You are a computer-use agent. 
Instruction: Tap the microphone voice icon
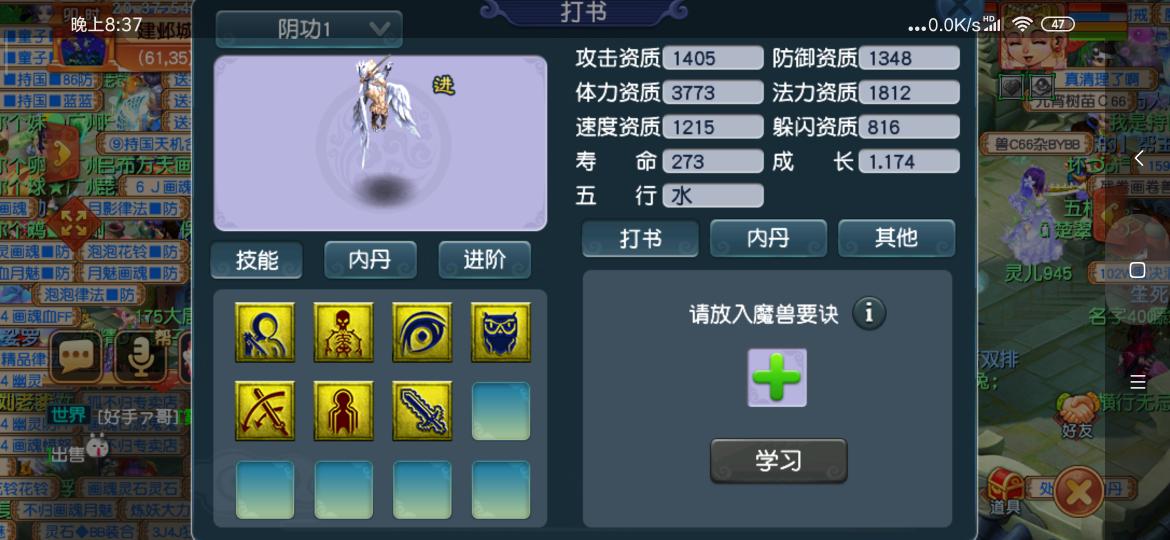[x=139, y=357]
